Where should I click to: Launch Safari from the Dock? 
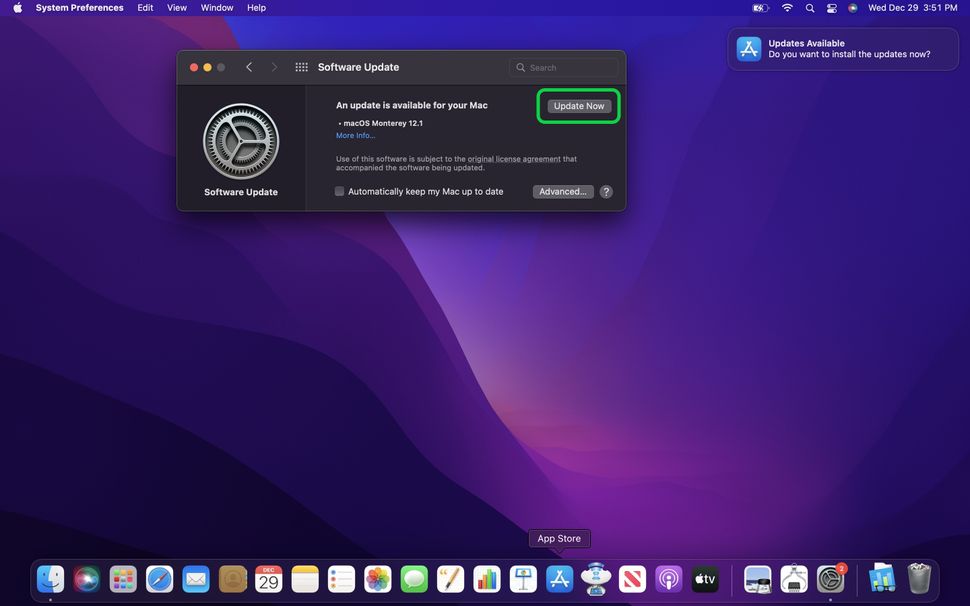(158, 578)
